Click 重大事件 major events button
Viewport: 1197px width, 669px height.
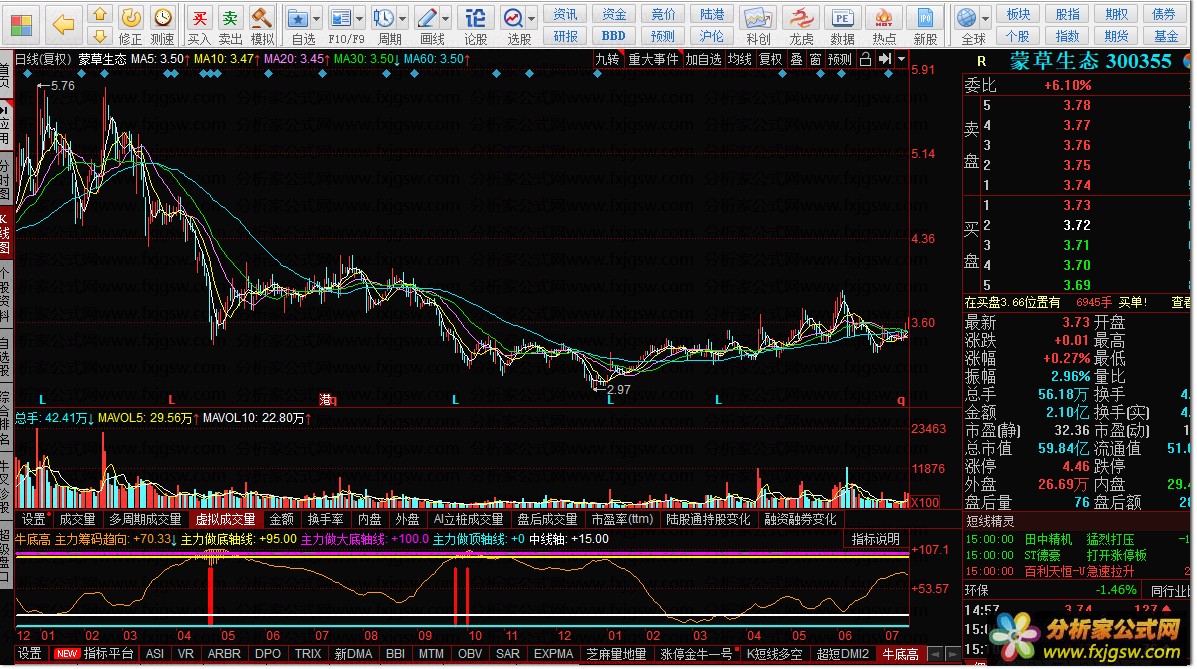coord(653,59)
